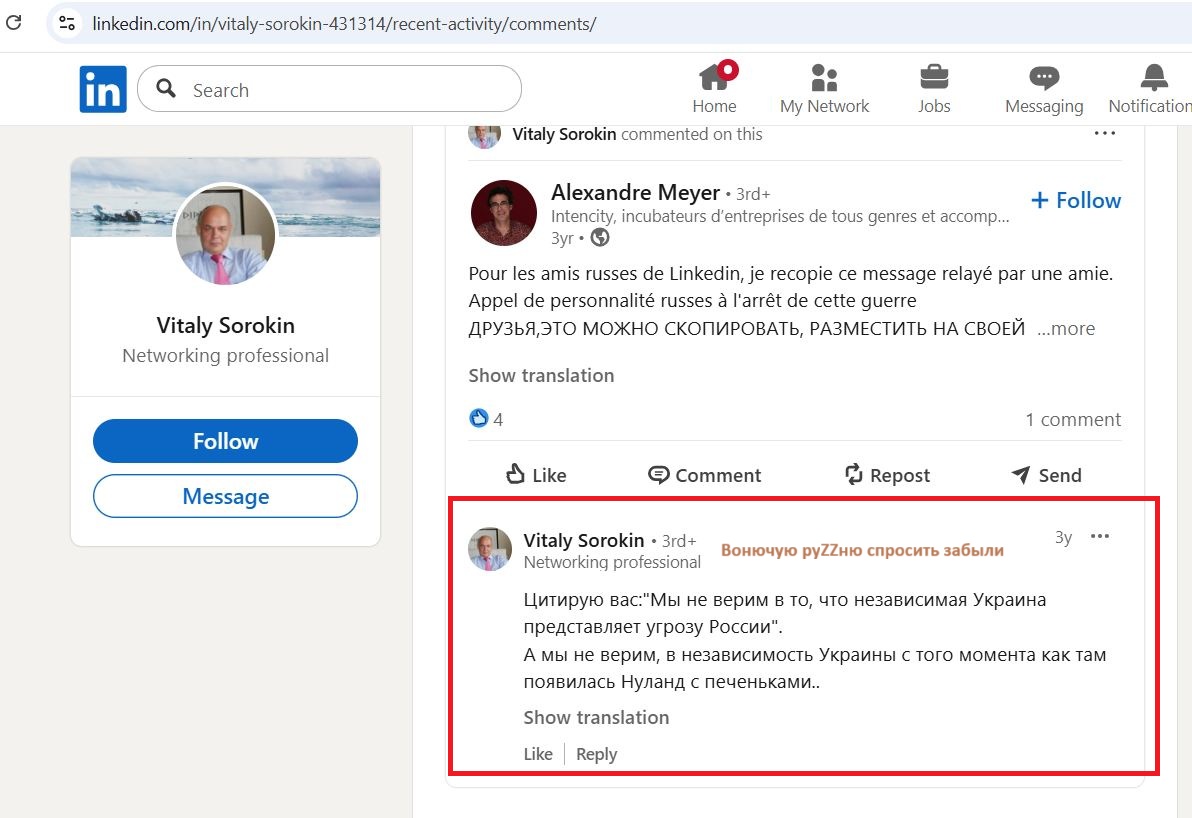Open the Home feed

pos(714,88)
